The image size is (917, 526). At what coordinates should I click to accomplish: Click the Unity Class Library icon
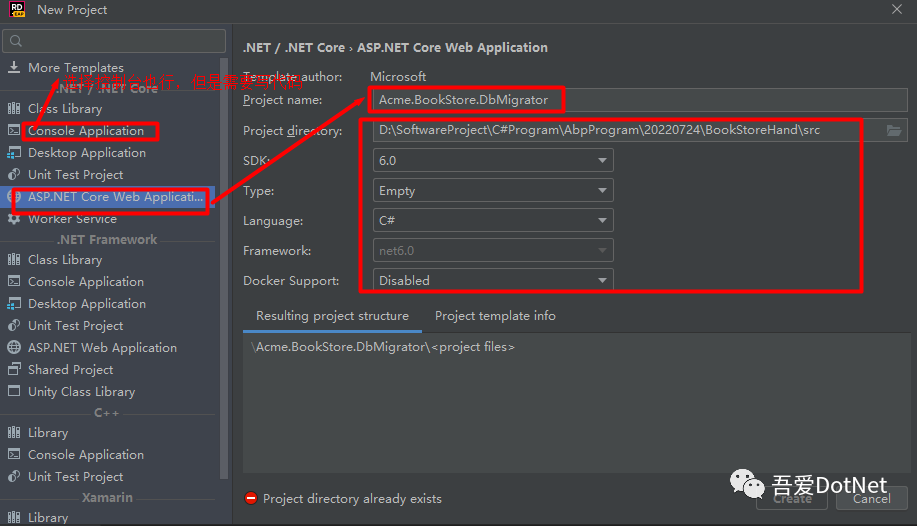pyautogui.click(x=14, y=392)
